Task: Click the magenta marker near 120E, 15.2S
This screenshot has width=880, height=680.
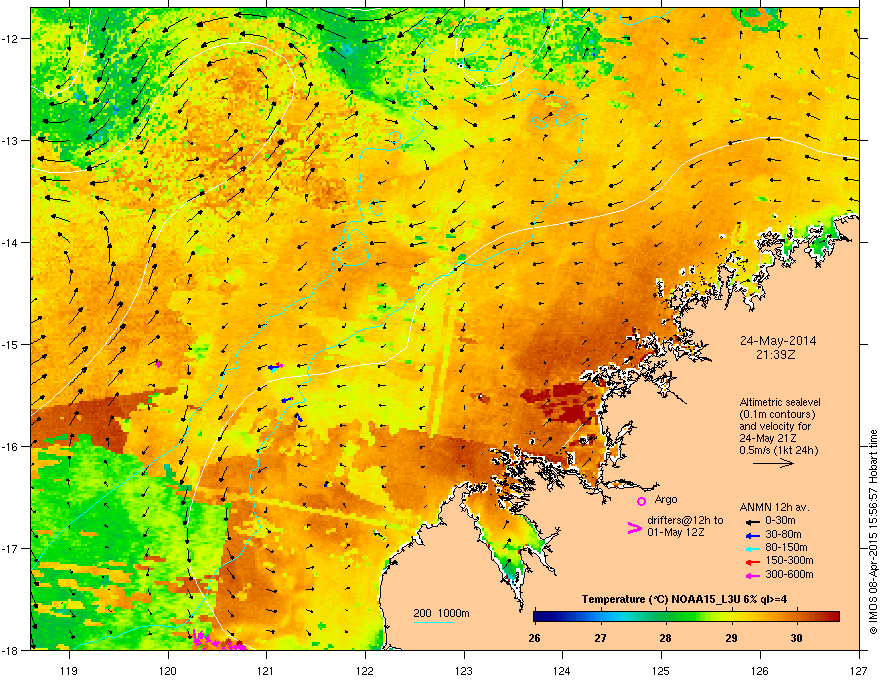Action: tap(158, 364)
